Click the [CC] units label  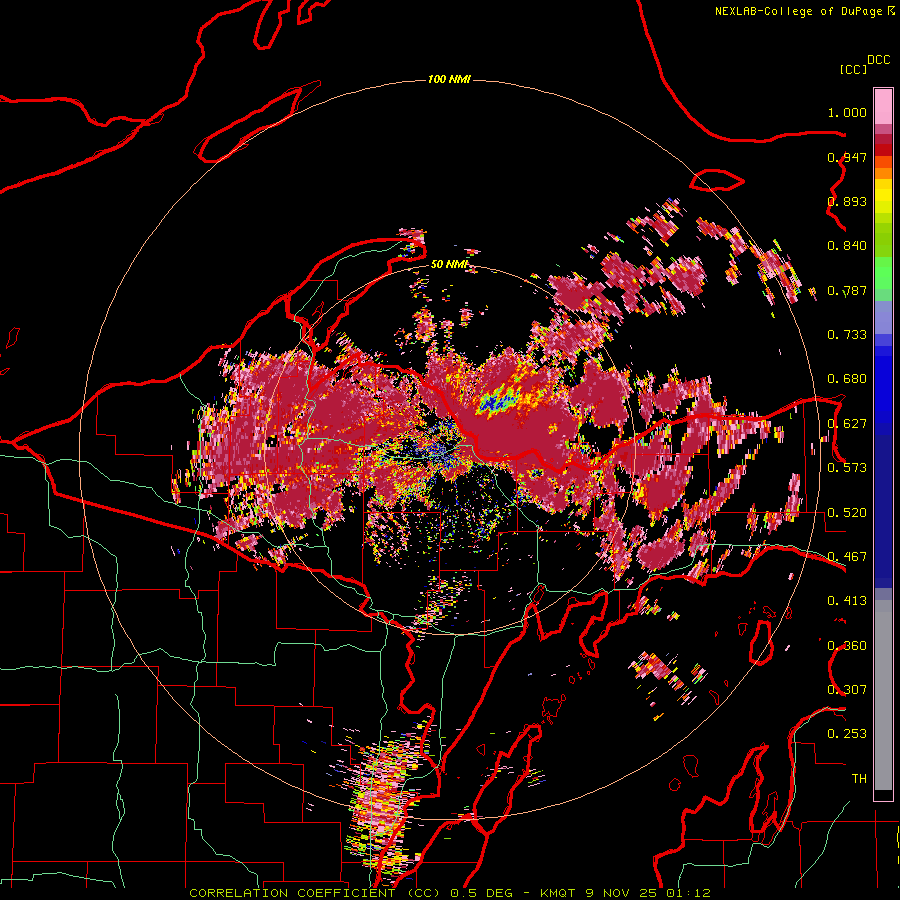coord(853,69)
